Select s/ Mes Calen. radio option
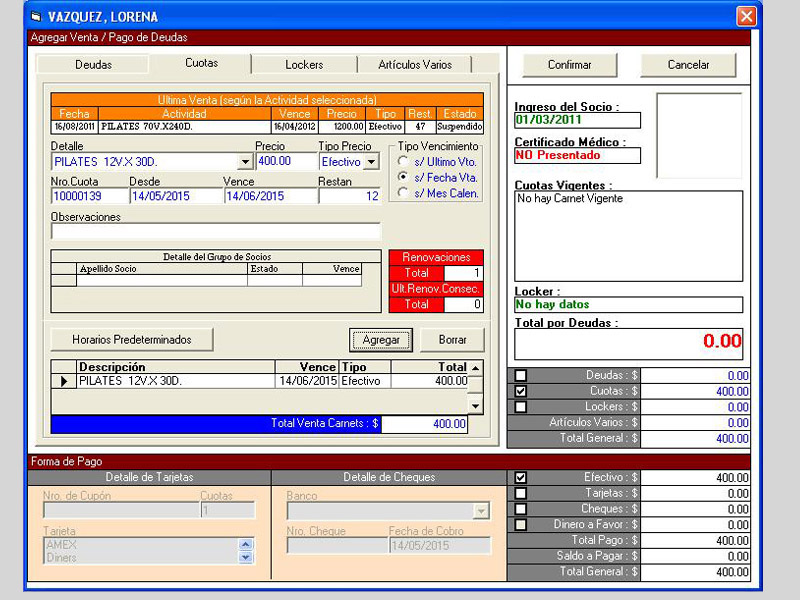The image size is (800, 600). click(x=403, y=193)
